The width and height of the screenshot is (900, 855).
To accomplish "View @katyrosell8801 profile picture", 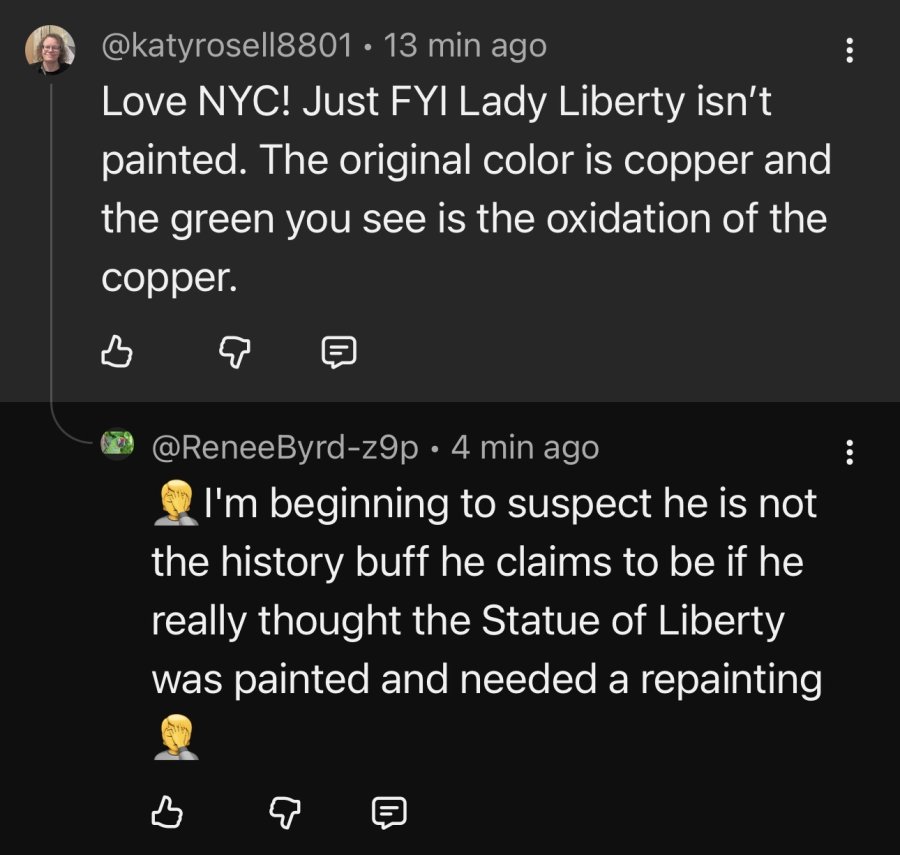I will tap(50, 50).
